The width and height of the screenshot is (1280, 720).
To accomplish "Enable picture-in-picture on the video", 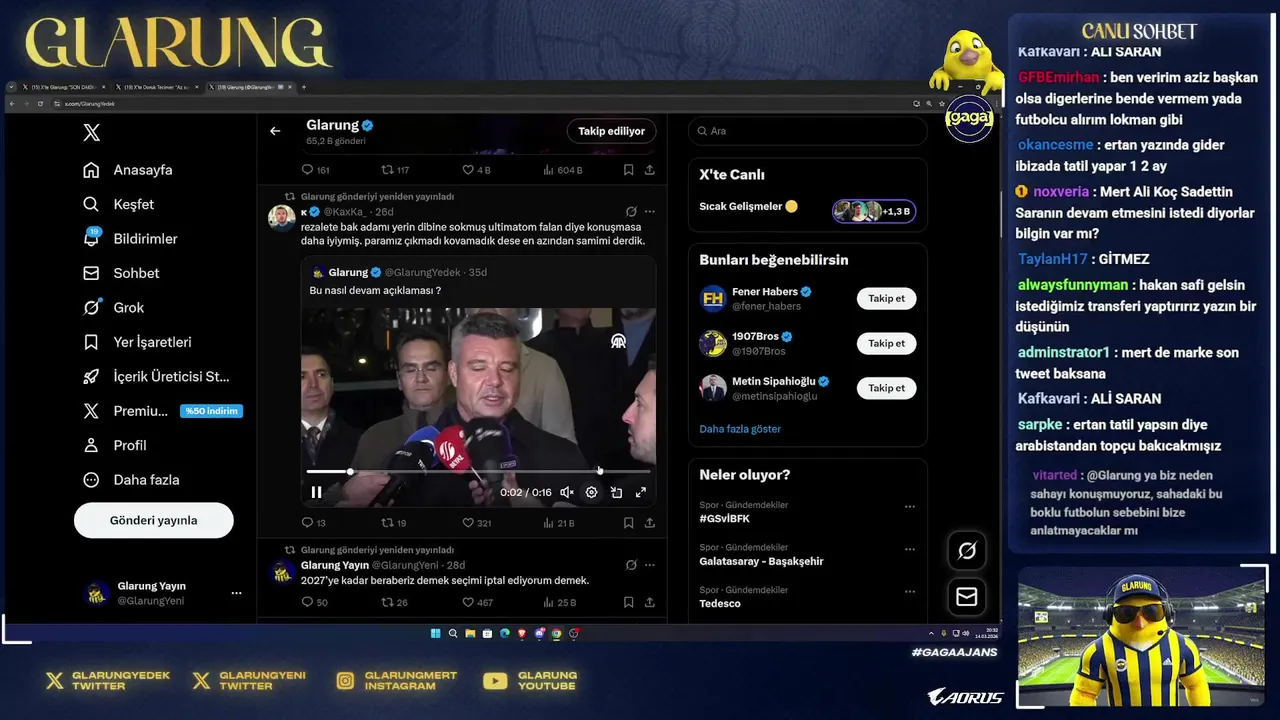I will (x=616, y=492).
